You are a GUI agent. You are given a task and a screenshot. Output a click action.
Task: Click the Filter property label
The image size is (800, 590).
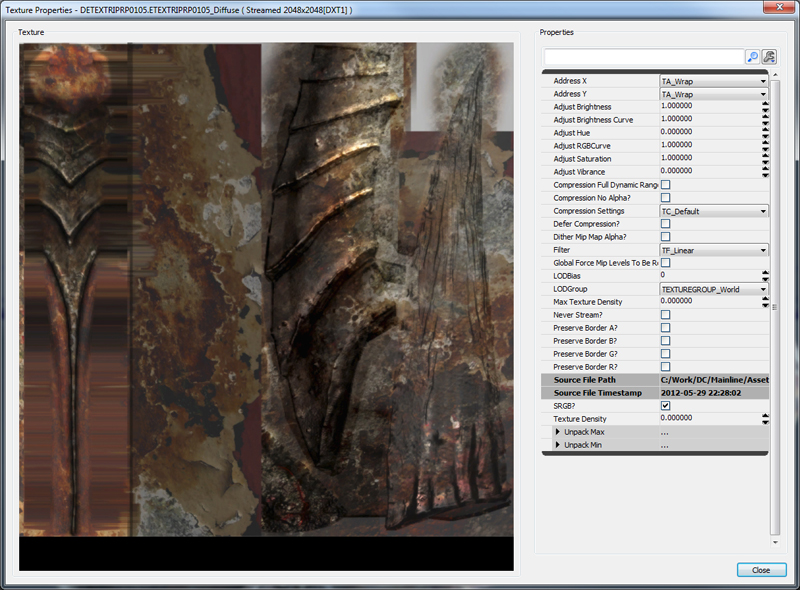coord(562,250)
